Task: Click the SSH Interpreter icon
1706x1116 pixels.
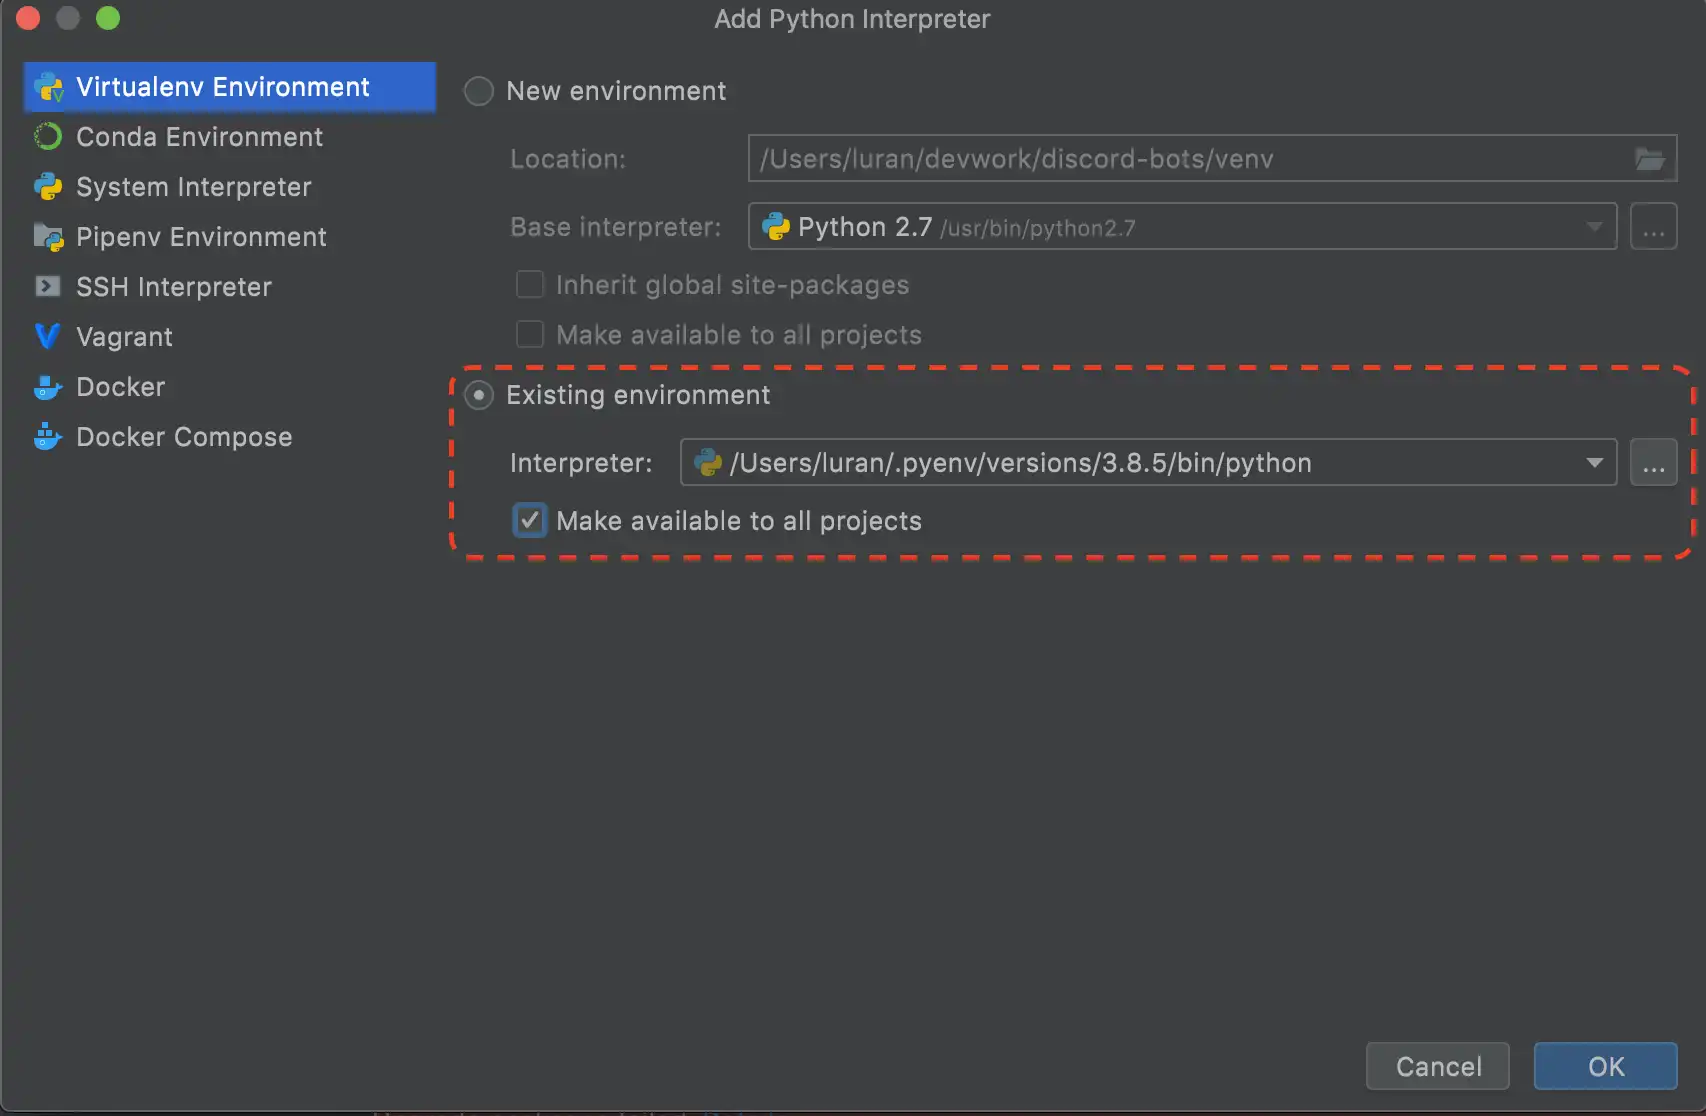Action: click(x=47, y=287)
